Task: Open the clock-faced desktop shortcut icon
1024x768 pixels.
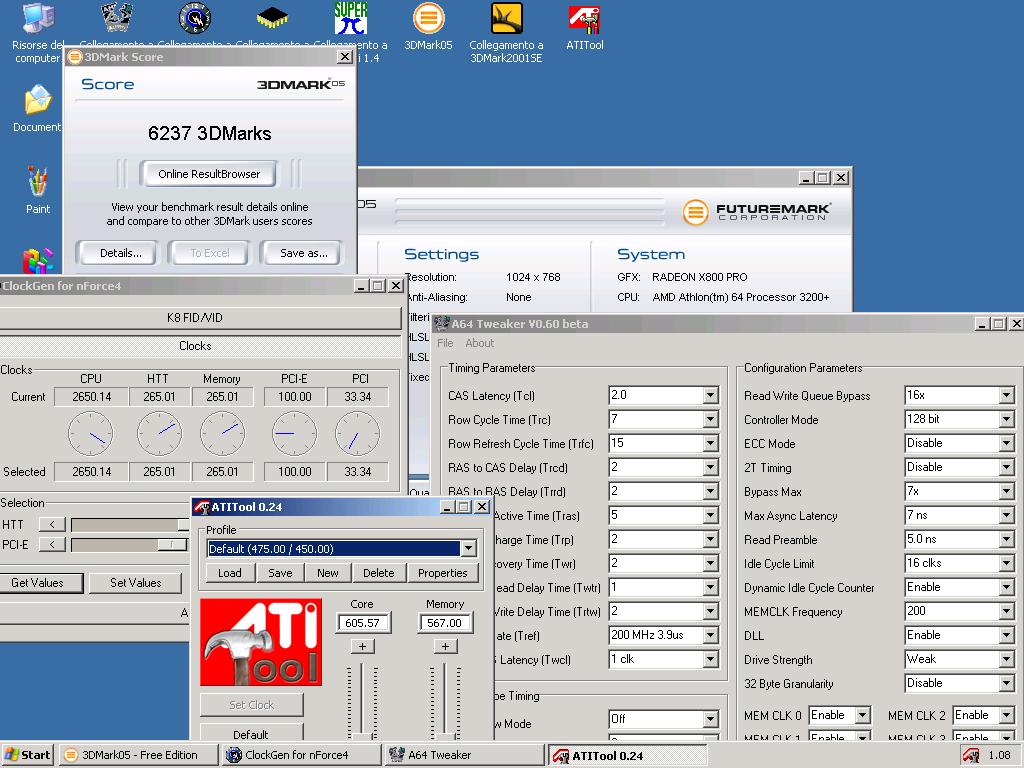Action: 195,18
